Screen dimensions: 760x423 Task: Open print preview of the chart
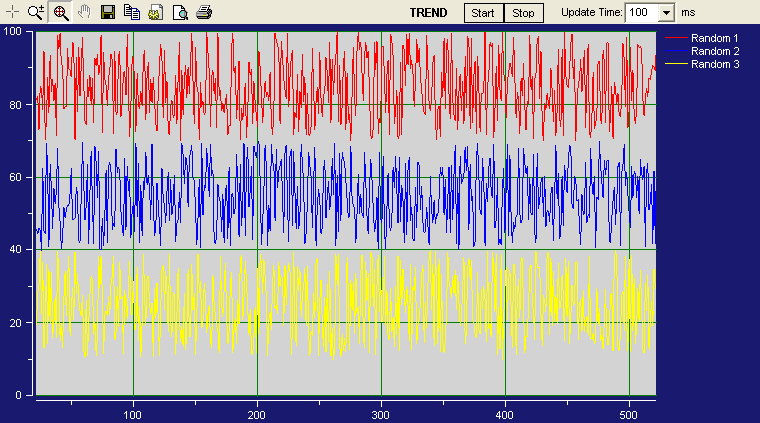[179, 13]
